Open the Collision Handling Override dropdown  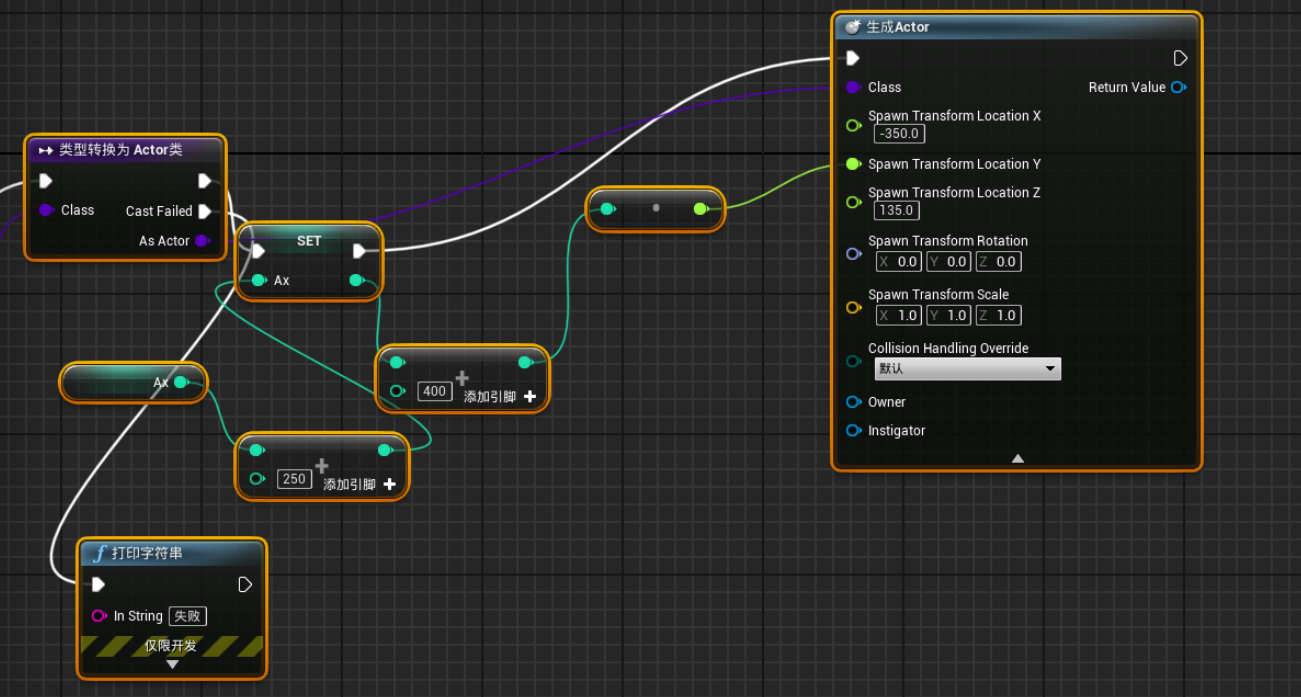[x=967, y=369]
